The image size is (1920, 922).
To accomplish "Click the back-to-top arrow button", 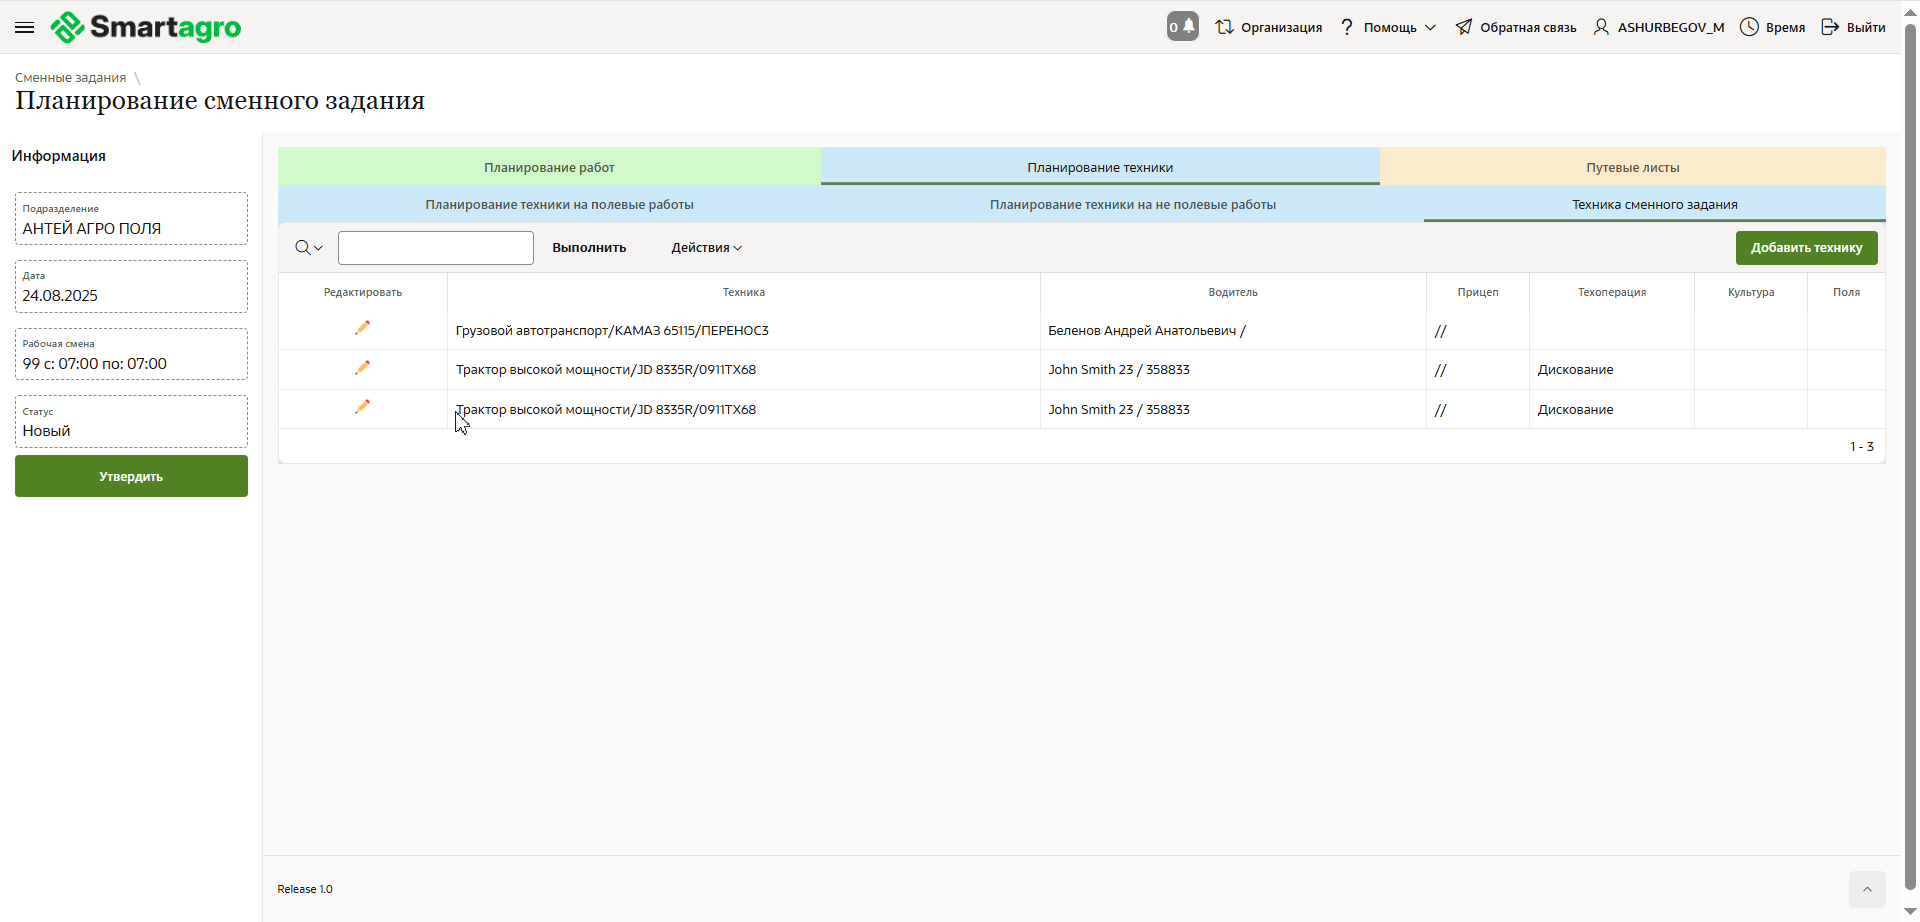I will click(1866, 889).
